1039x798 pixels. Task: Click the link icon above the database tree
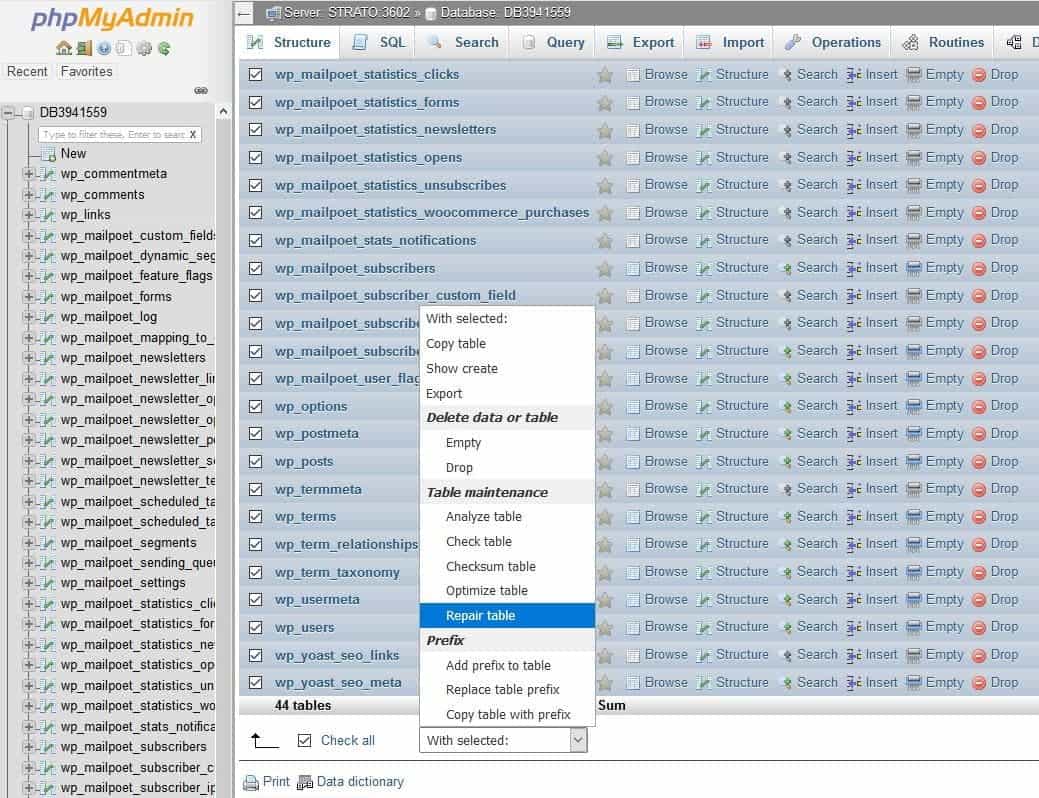pos(201,90)
